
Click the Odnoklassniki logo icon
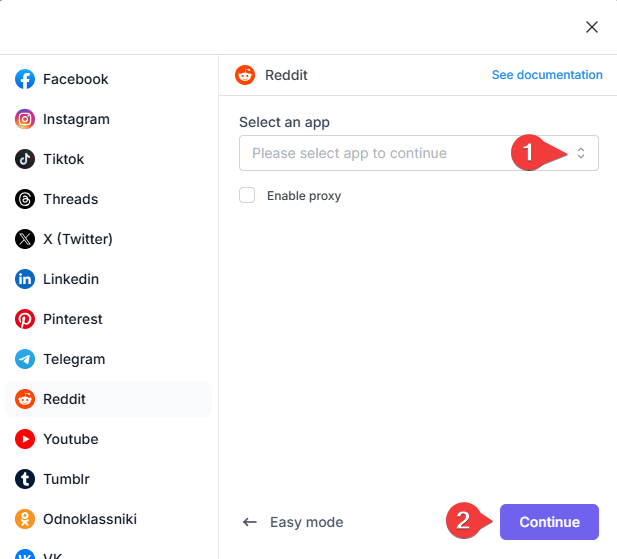coord(25,519)
